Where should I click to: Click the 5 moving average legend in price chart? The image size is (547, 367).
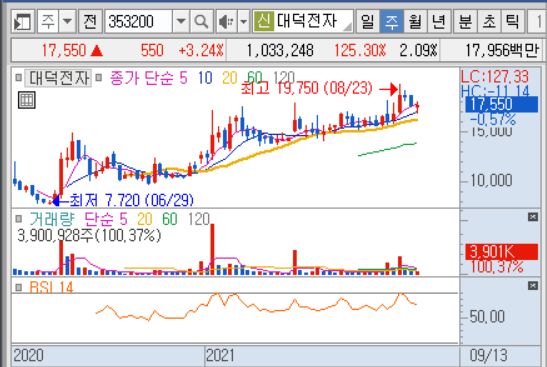(x=183, y=78)
